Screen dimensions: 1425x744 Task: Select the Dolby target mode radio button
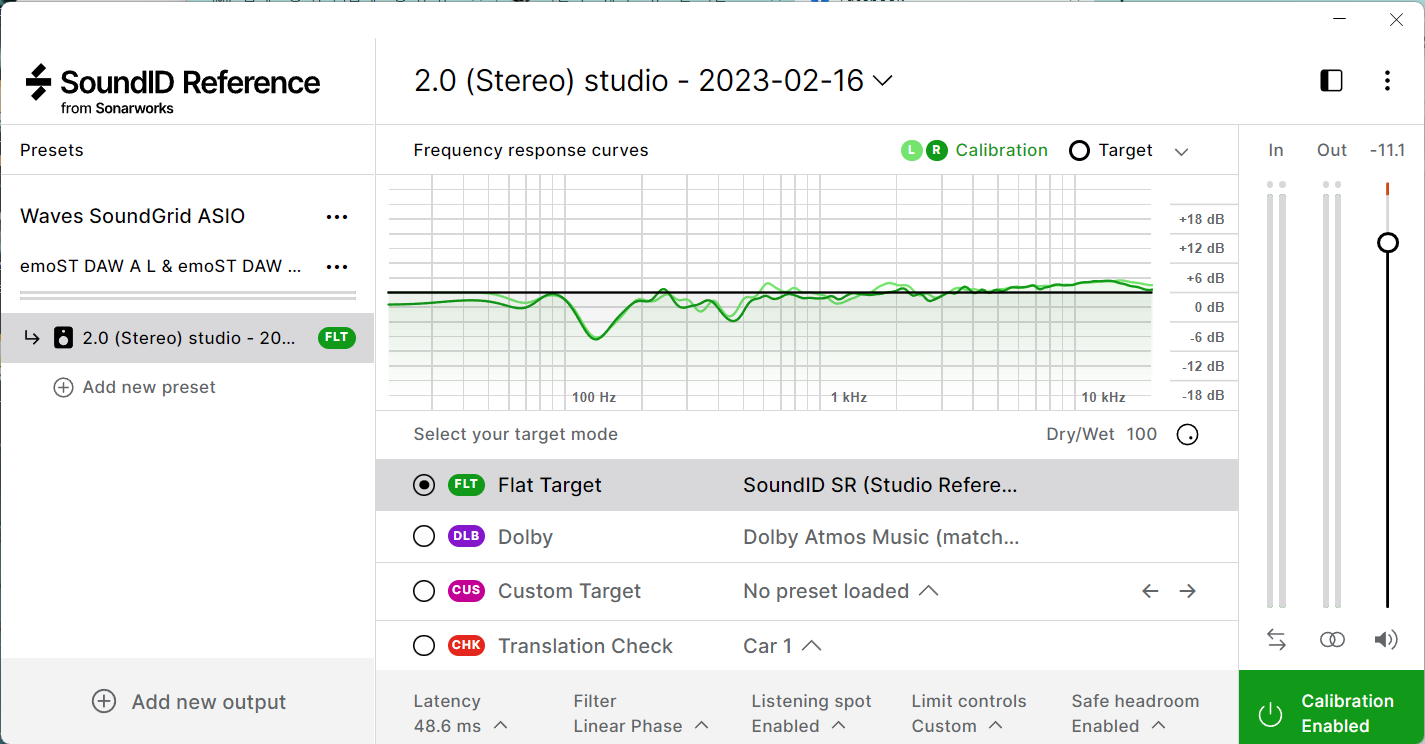[424, 537]
